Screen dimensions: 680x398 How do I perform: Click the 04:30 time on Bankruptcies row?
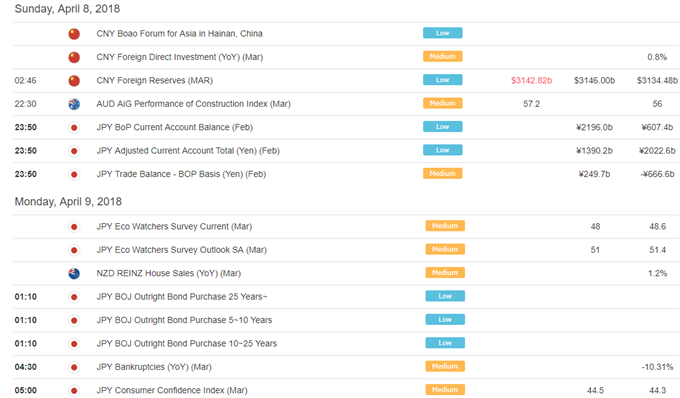coord(26,367)
